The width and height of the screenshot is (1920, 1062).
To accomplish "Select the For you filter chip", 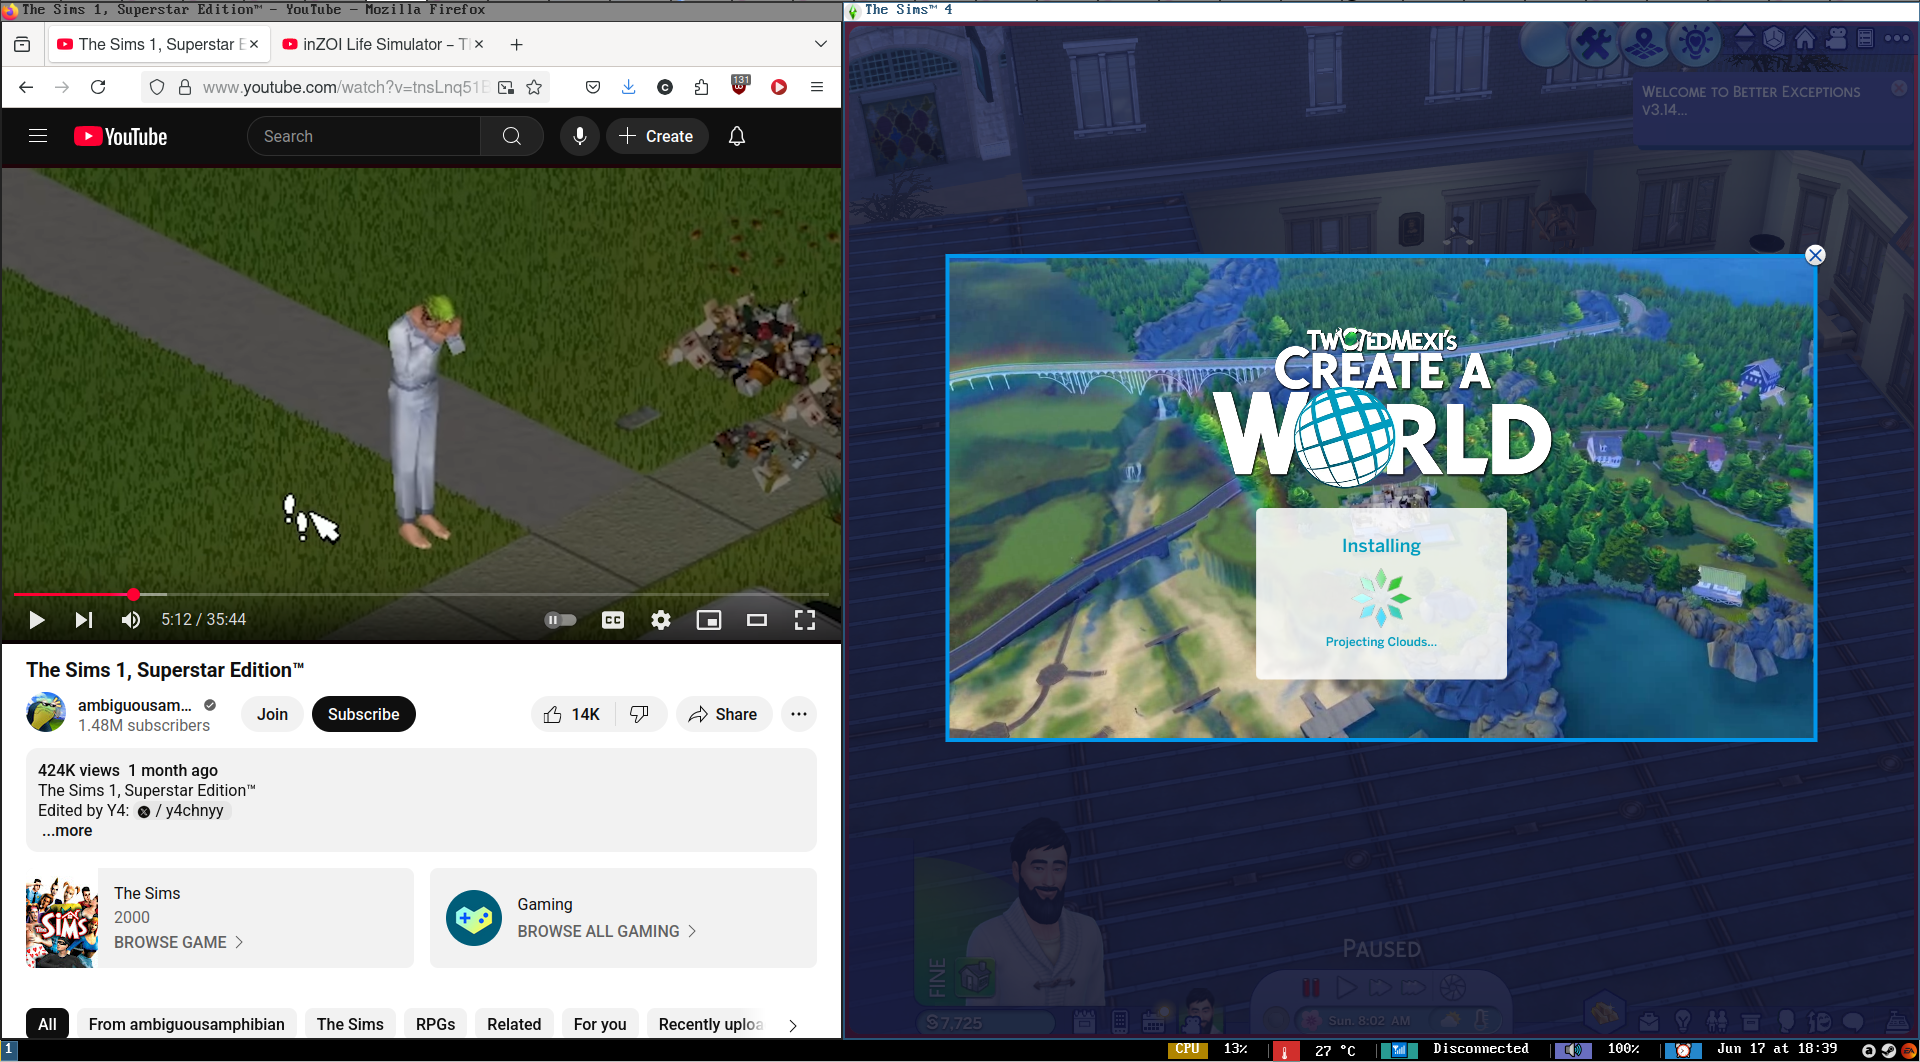I will click(x=600, y=1024).
